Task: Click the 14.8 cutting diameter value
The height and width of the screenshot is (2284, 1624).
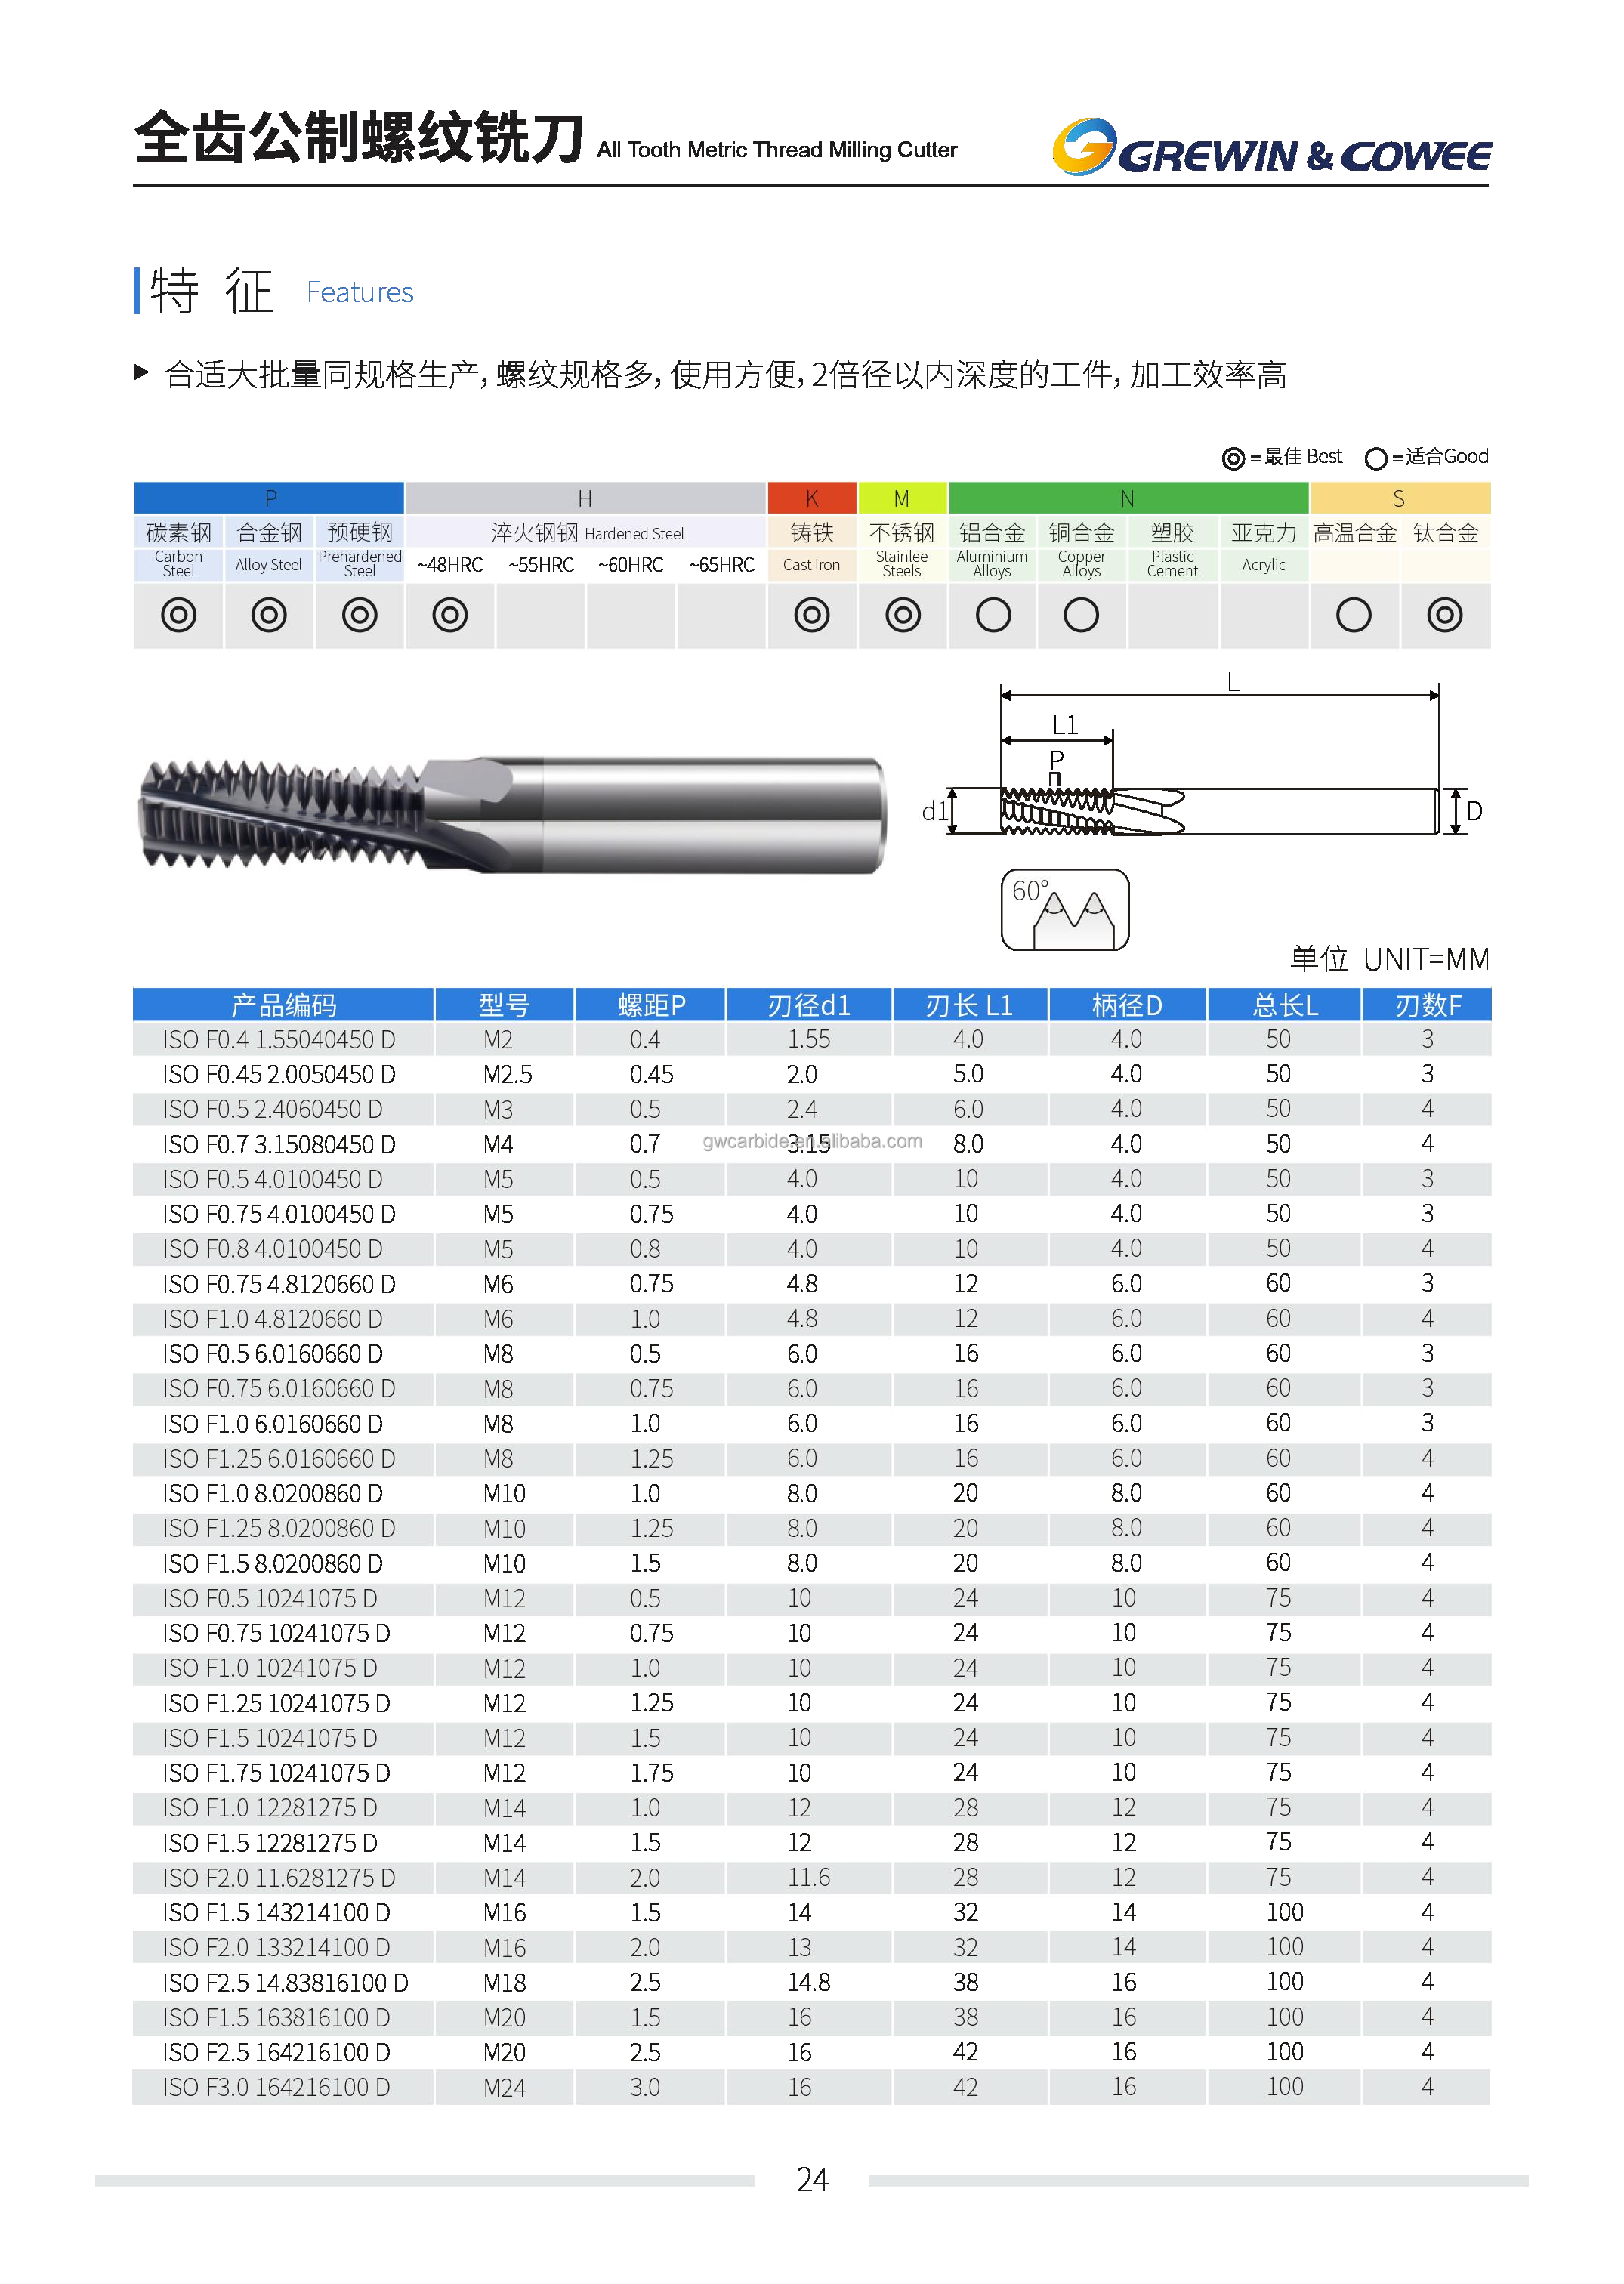Action: [809, 1983]
